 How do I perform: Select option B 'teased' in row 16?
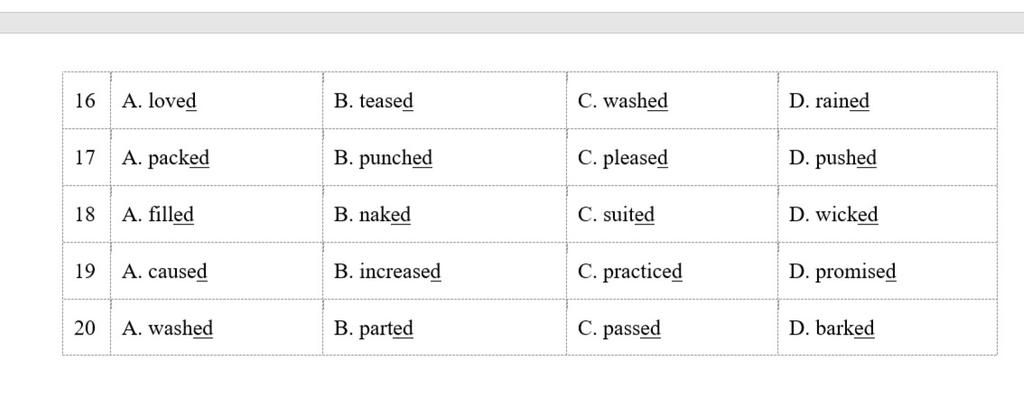click(x=386, y=101)
